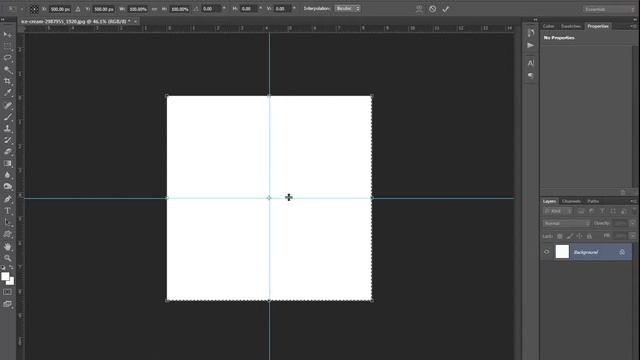The image size is (640, 360).
Task: Click the Y position input field
Action: (104, 9)
